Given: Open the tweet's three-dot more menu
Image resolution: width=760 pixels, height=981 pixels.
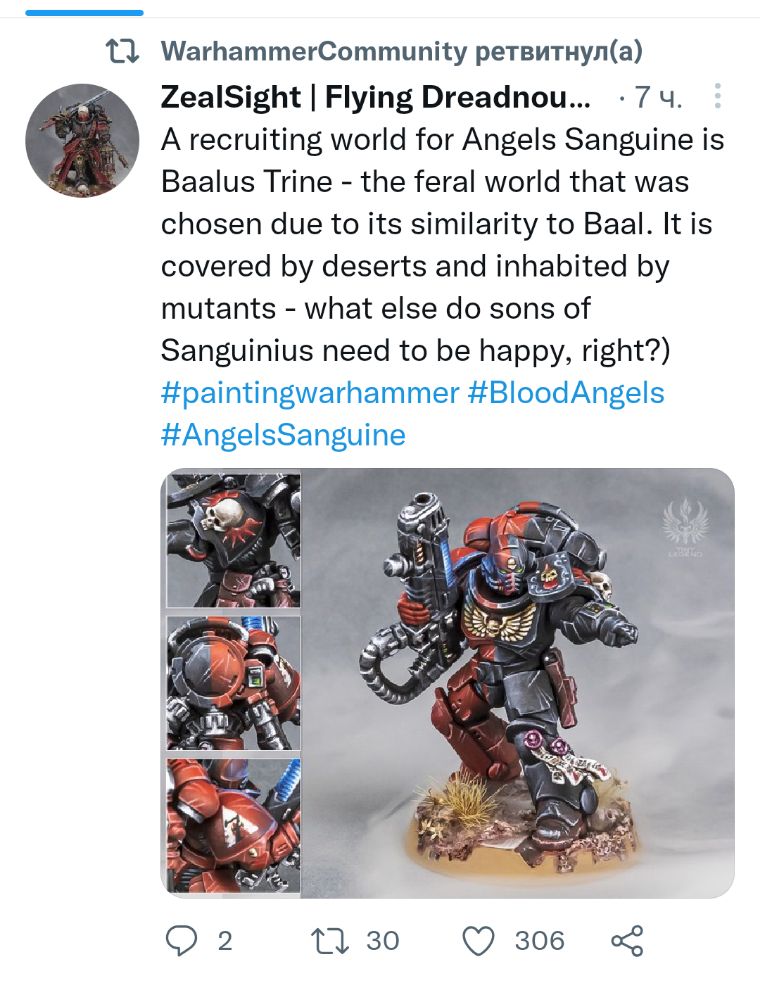Looking at the screenshot, I should point(717,96).
